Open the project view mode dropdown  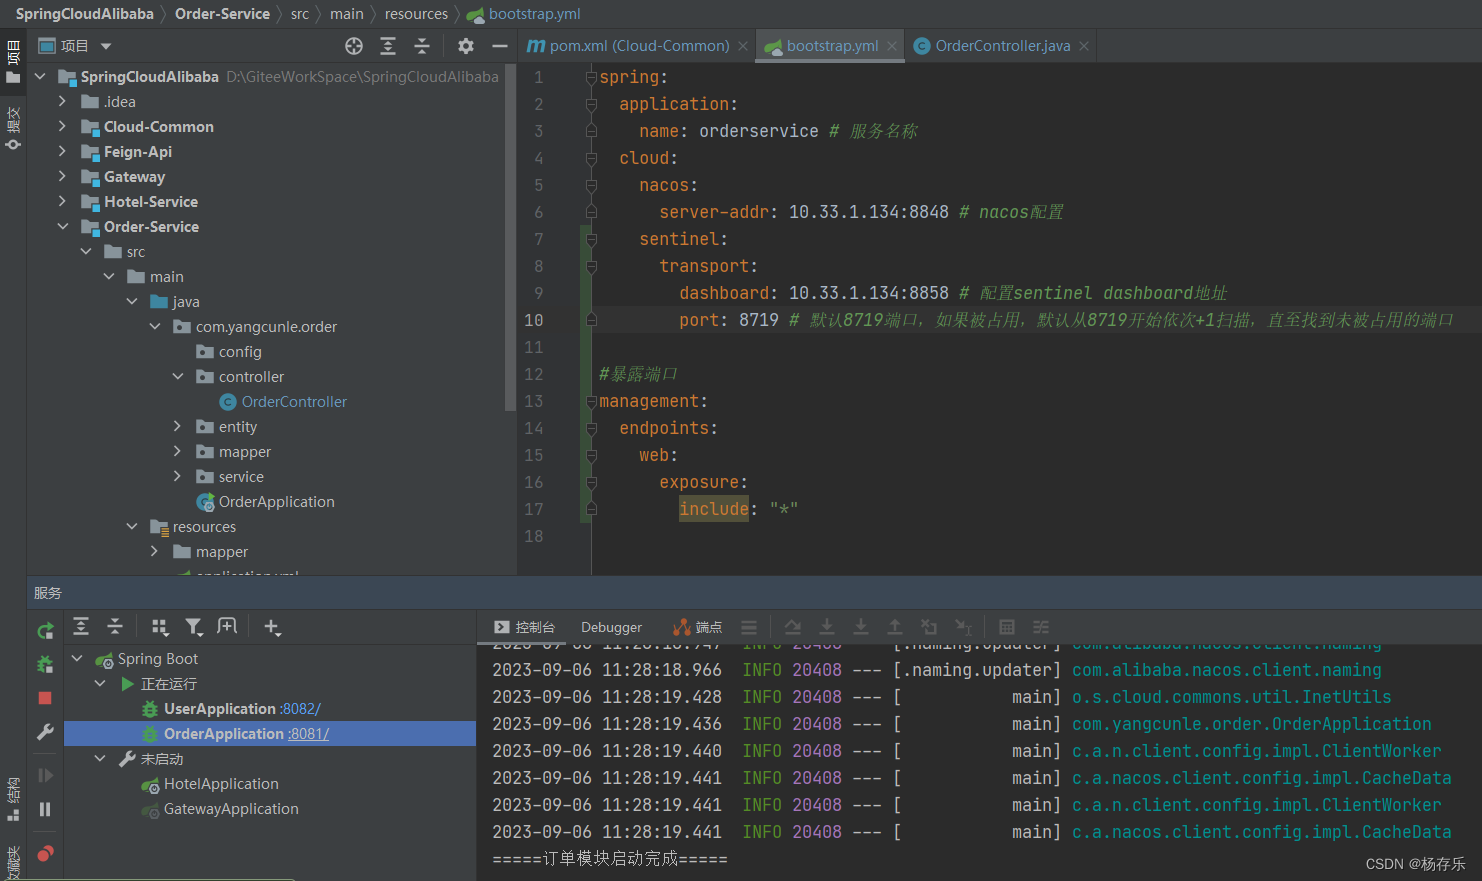coord(106,46)
